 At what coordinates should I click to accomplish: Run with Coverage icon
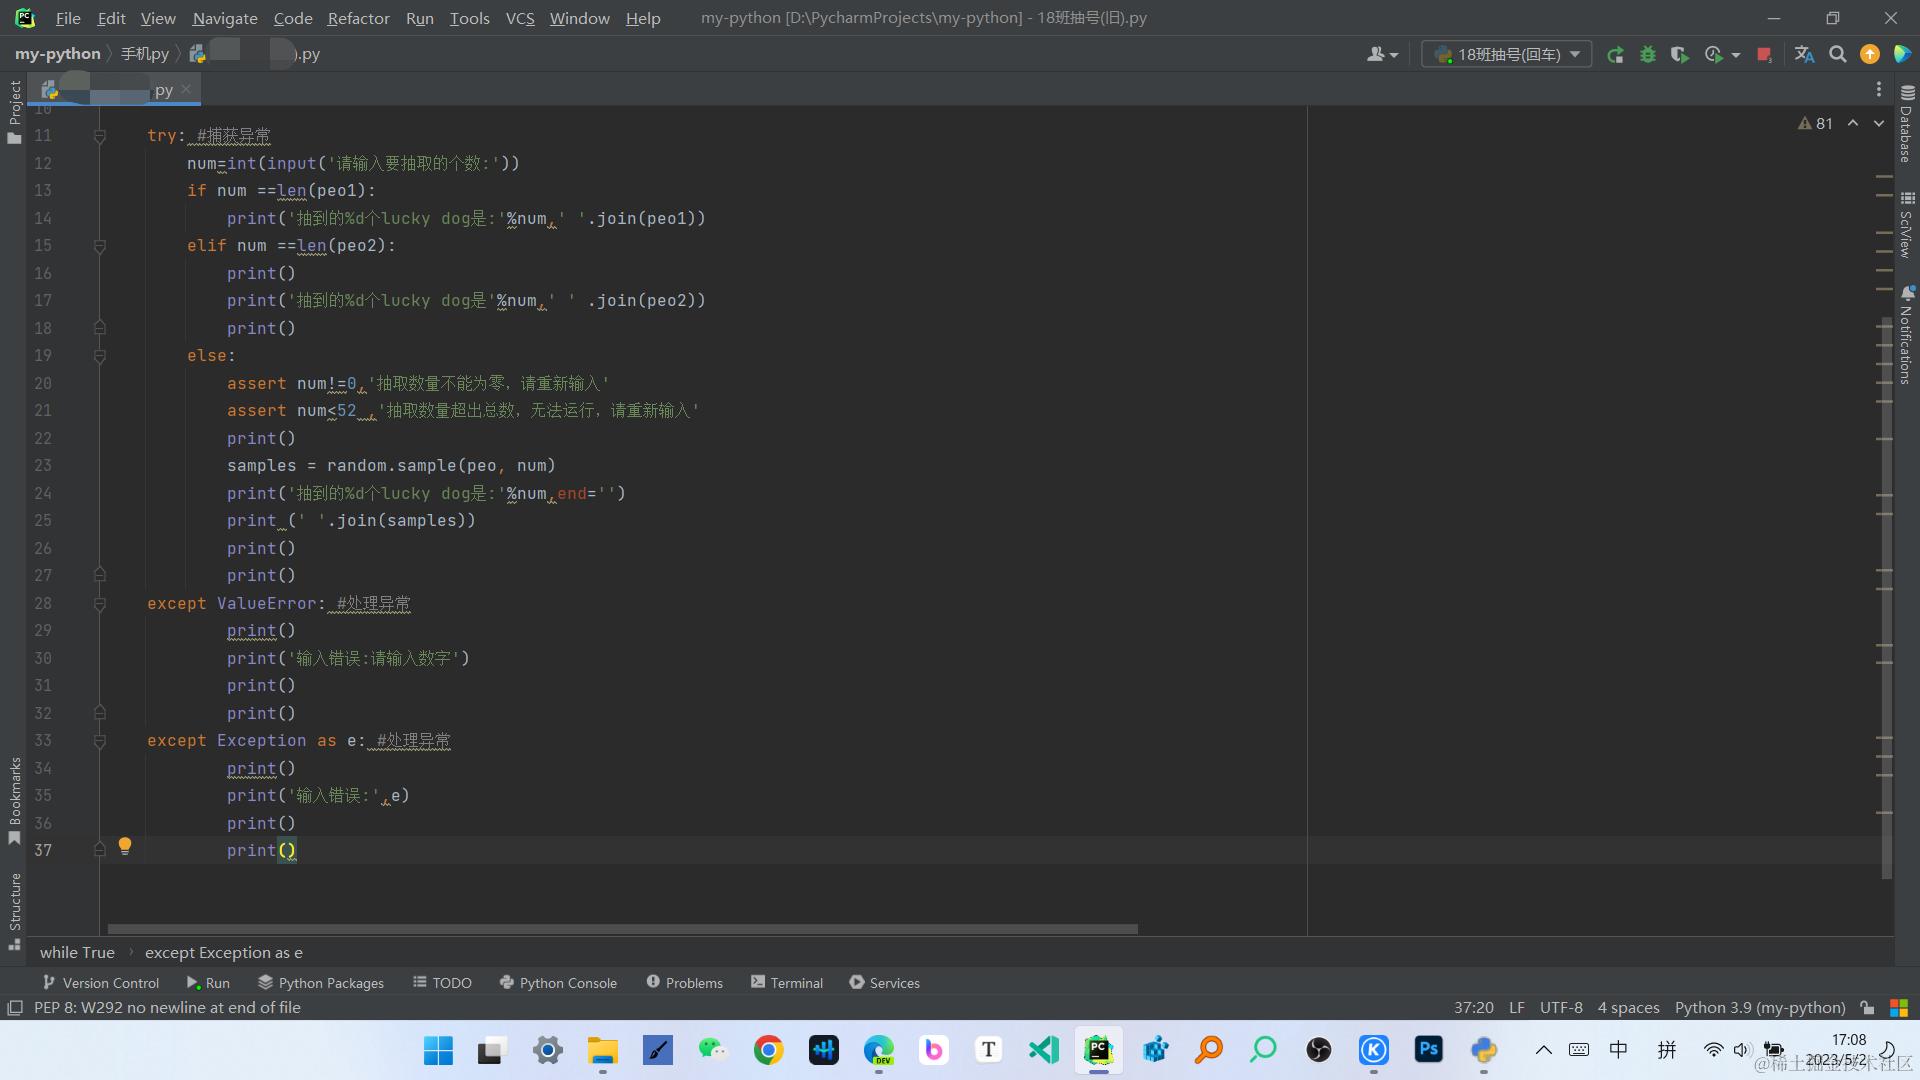click(1680, 55)
